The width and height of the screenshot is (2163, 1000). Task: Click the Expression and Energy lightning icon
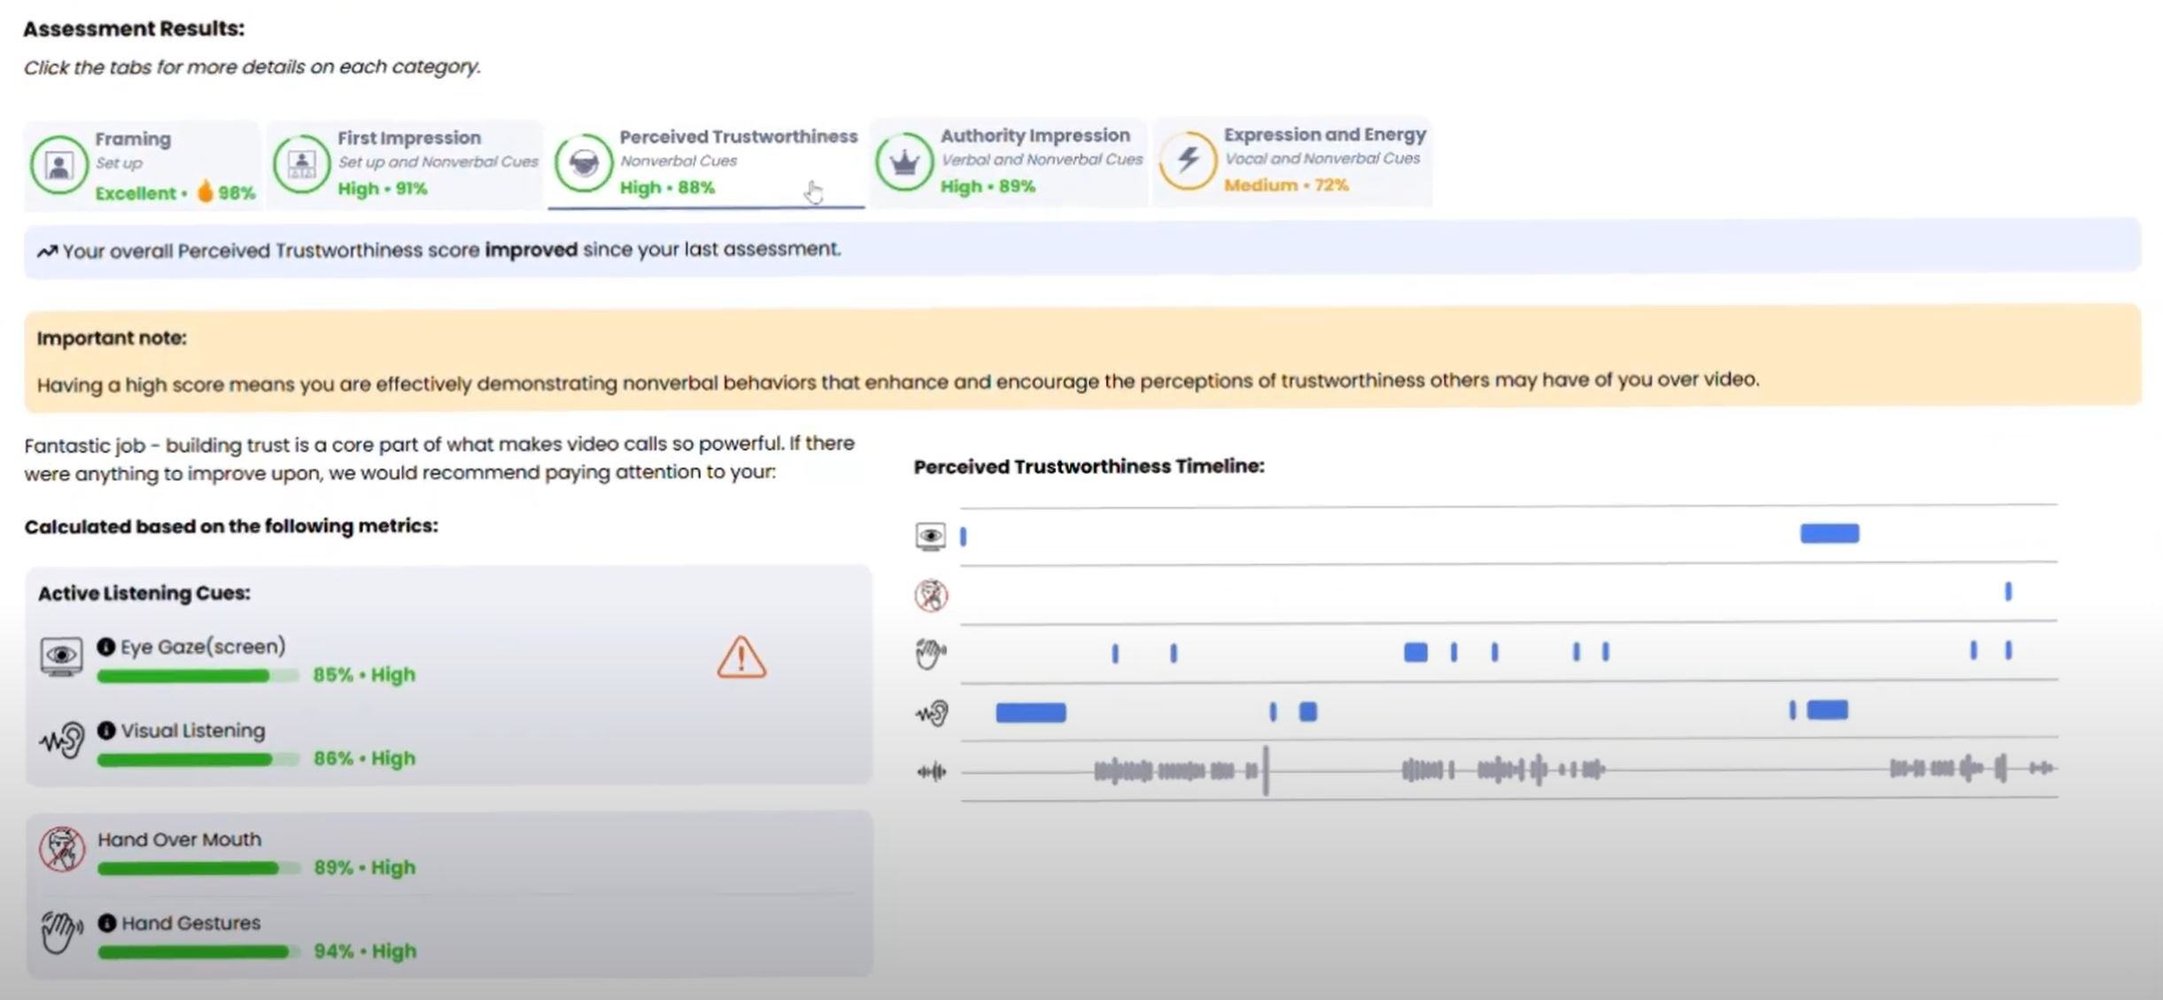pyautogui.click(x=1187, y=160)
